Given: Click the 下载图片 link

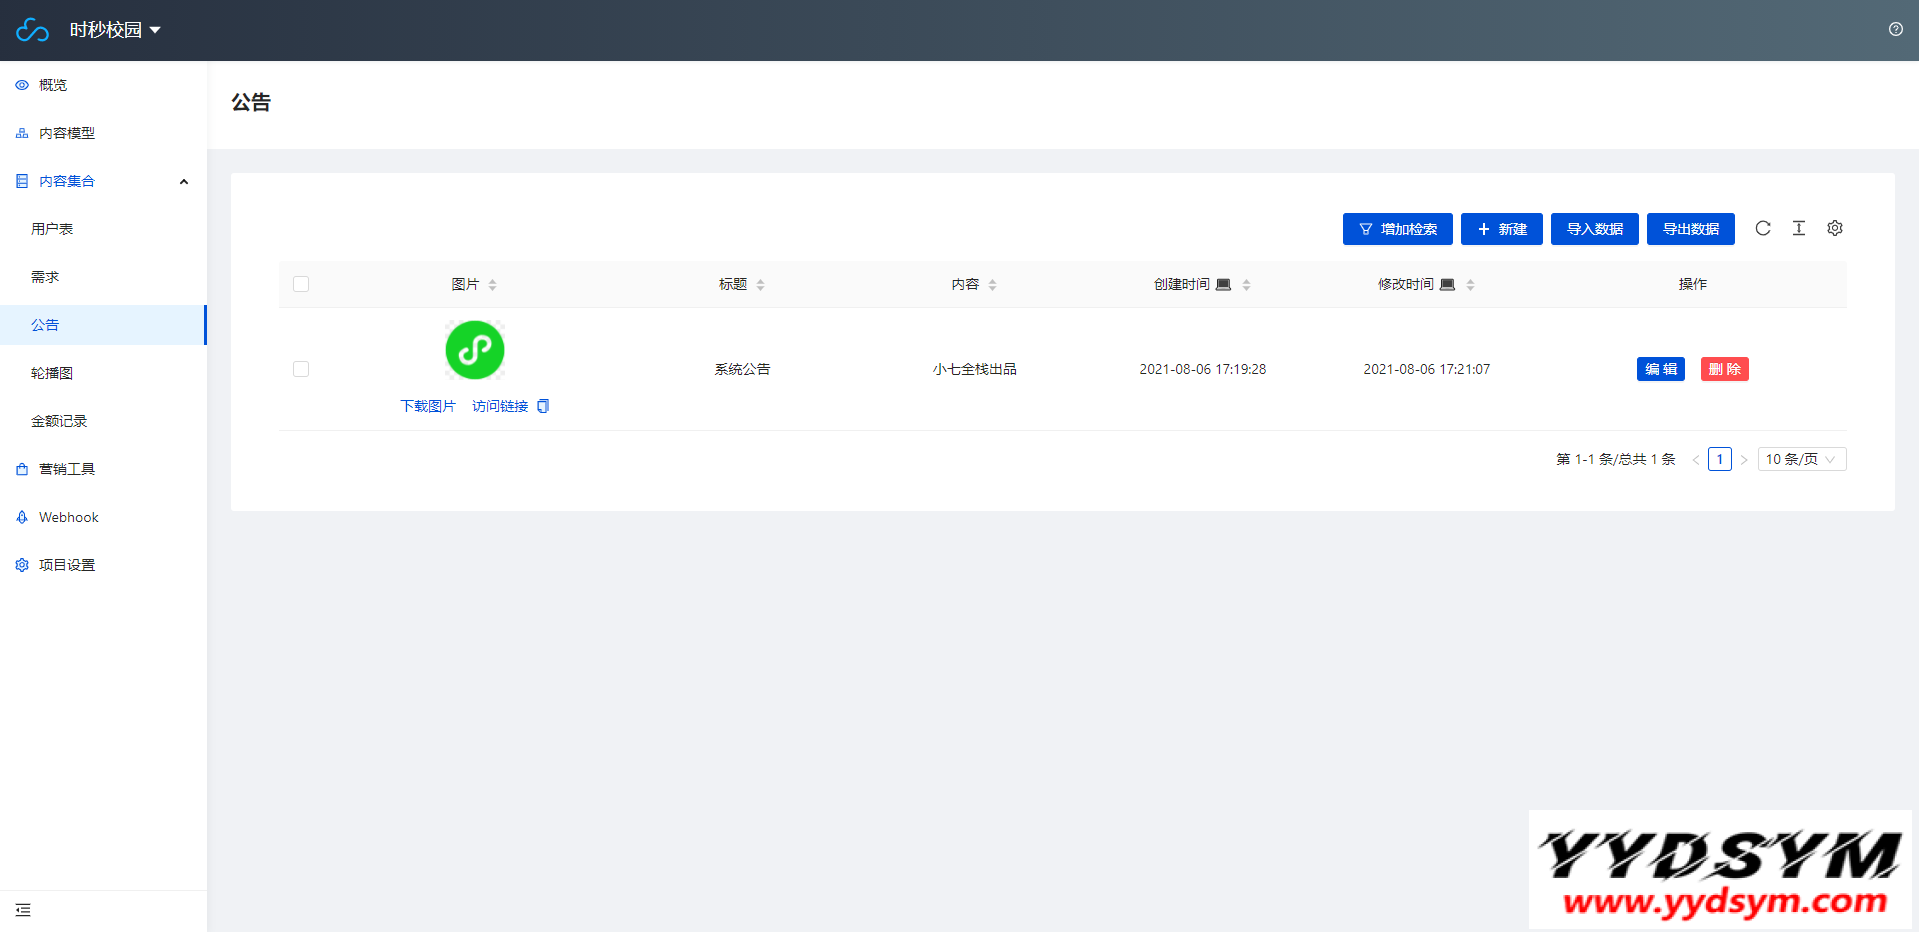Looking at the screenshot, I should tap(428, 406).
